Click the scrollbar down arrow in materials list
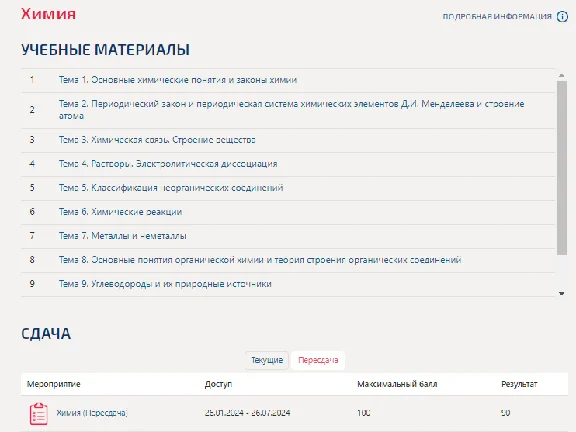Screen dimensions: 576x432 pyautogui.click(x=561, y=293)
